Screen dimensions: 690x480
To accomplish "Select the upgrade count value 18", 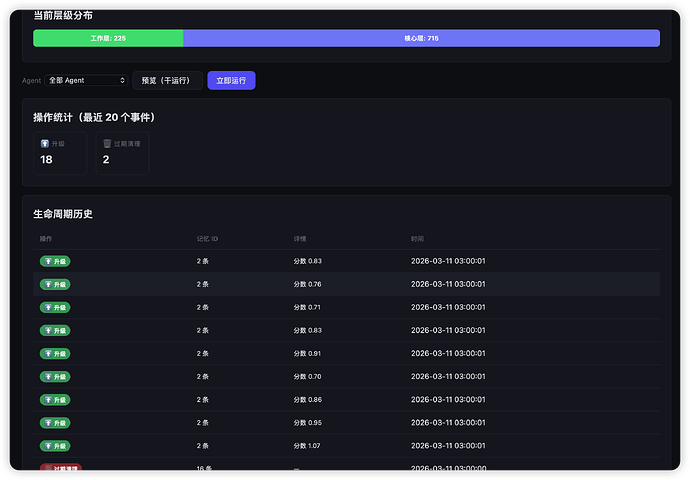I will [x=46, y=160].
